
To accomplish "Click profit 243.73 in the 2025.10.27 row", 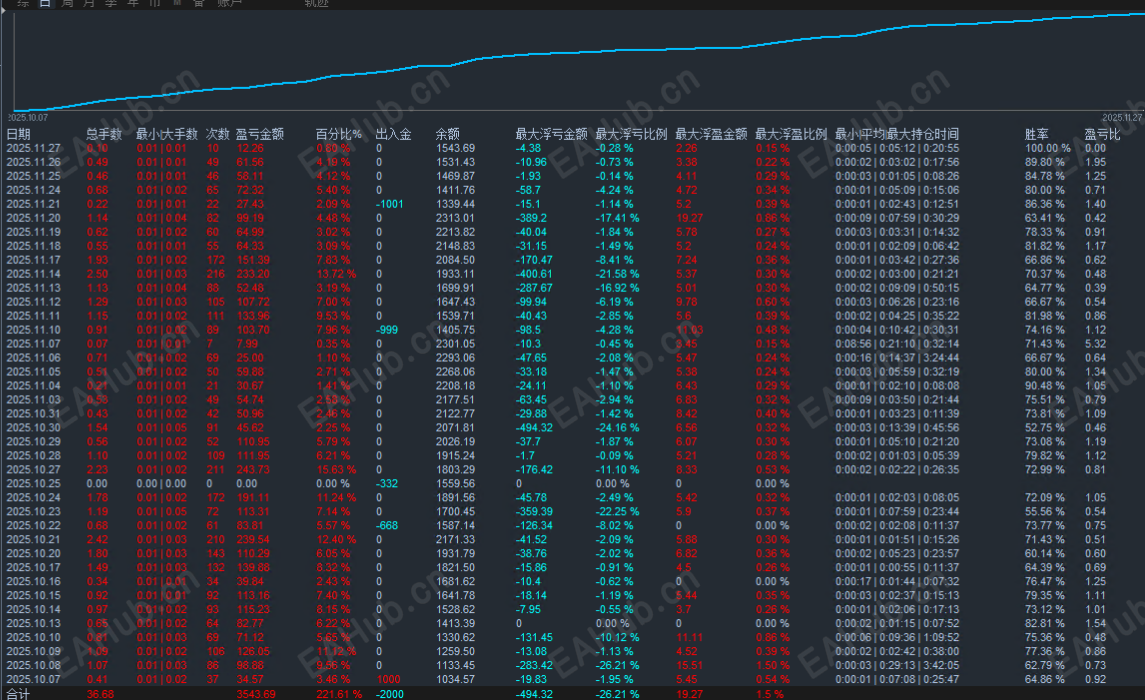I will coord(253,469).
